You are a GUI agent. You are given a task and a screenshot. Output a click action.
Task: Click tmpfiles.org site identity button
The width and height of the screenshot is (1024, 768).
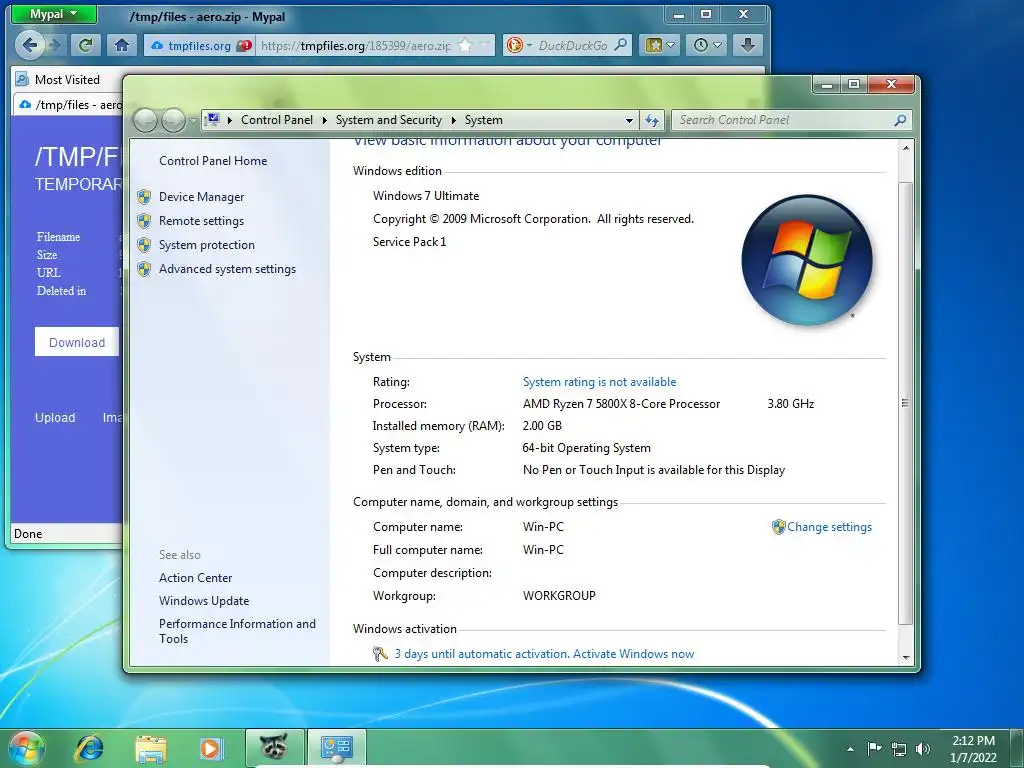(200, 46)
